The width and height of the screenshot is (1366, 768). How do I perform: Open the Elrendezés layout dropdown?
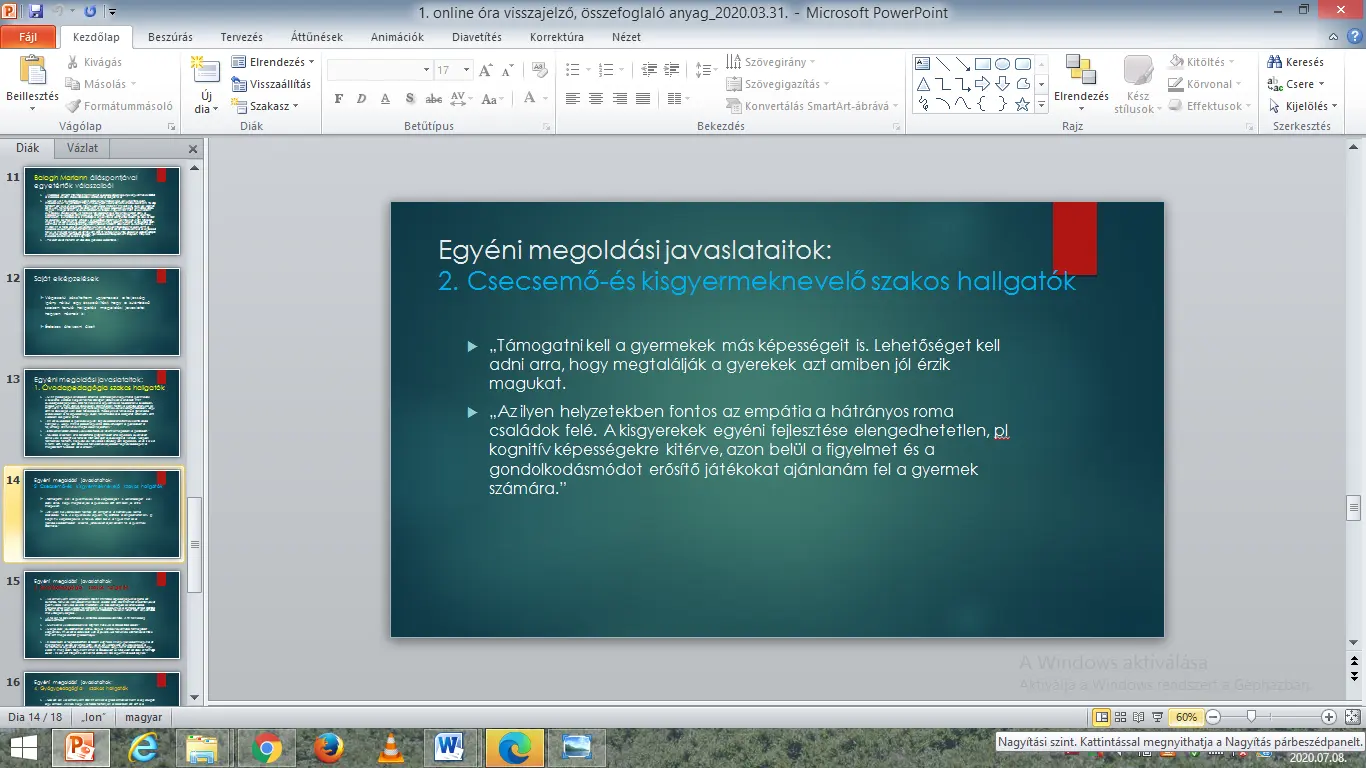270,62
